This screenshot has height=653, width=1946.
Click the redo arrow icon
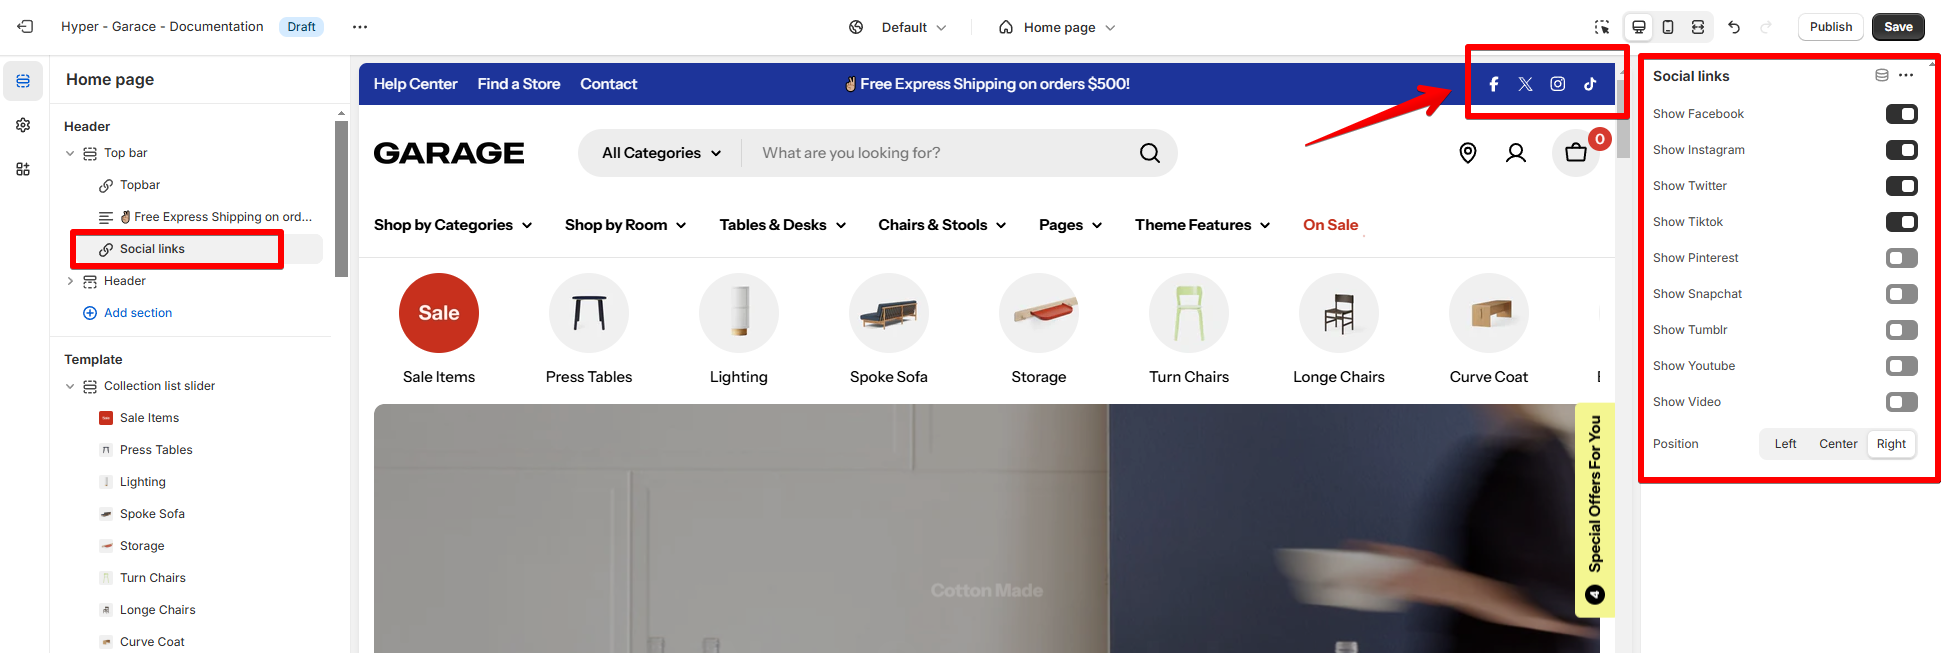tap(1766, 27)
